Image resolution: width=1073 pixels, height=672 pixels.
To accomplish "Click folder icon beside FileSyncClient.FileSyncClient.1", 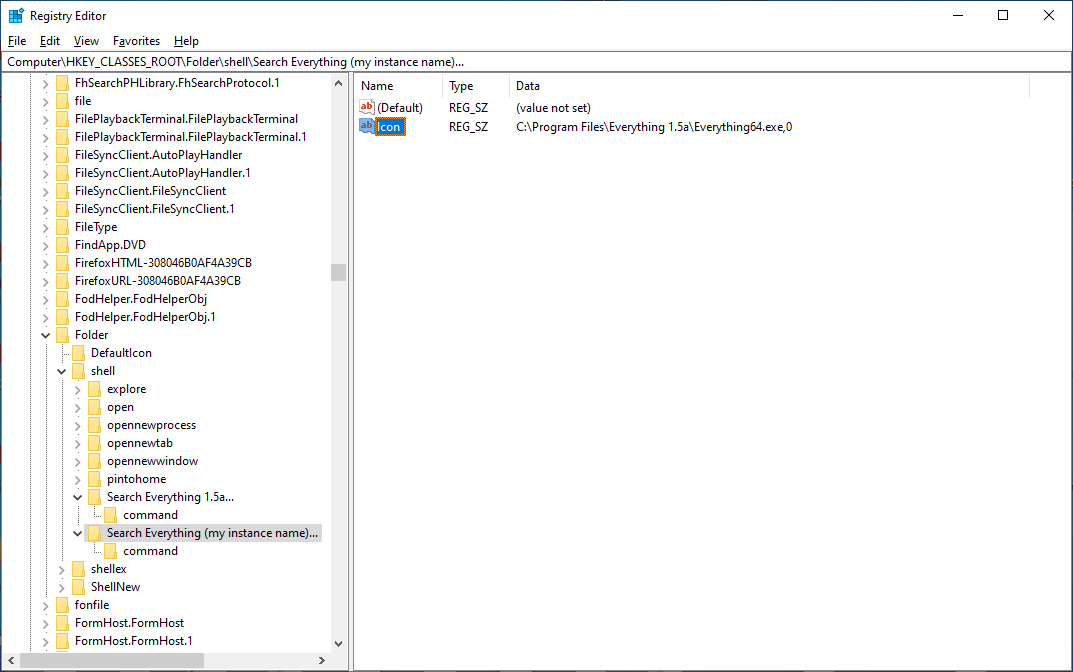I will click(62, 209).
